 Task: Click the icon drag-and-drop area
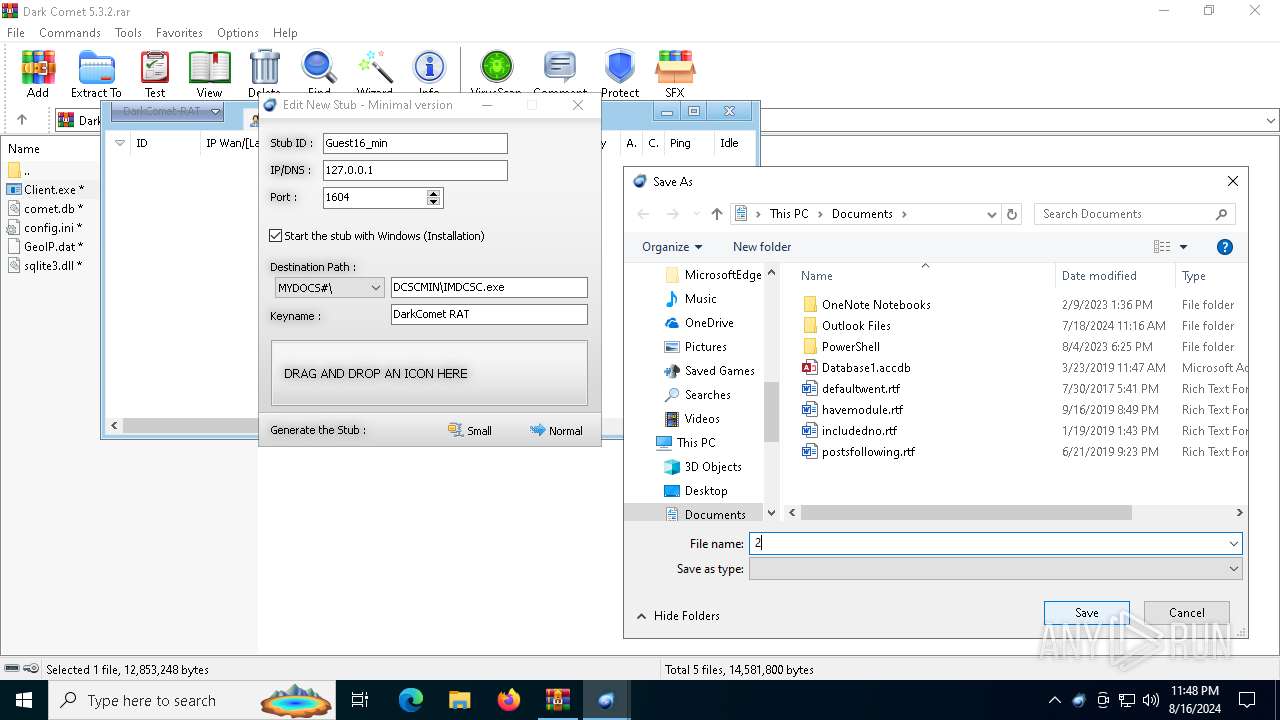[x=429, y=373]
